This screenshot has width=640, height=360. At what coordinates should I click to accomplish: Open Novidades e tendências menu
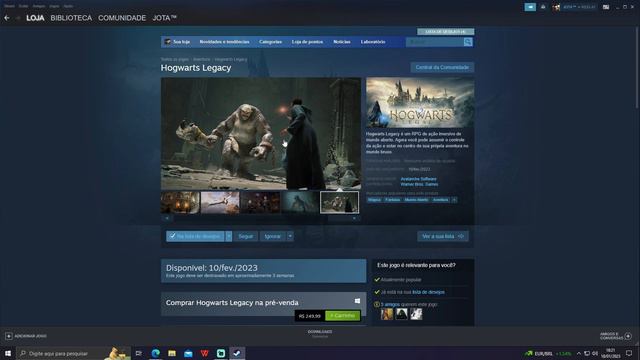tap(224, 42)
